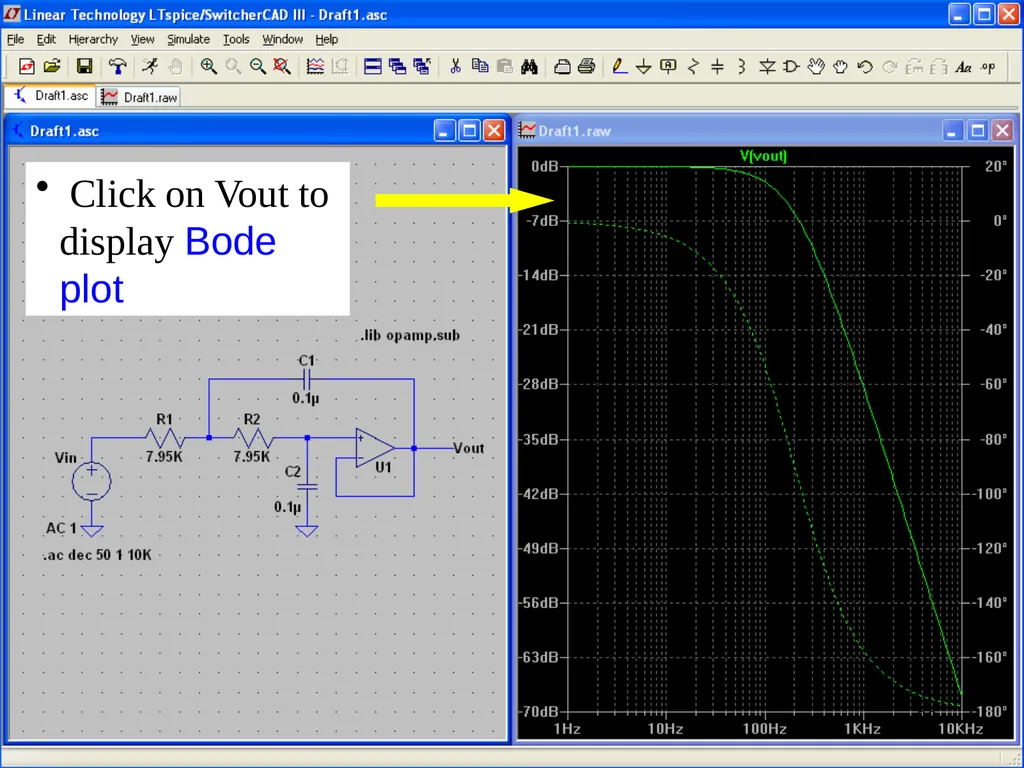The height and width of the screenshot is (768, 1024).
Task: Save the schematic with the floppy disk icon
Action: click(x=84, y=66)
